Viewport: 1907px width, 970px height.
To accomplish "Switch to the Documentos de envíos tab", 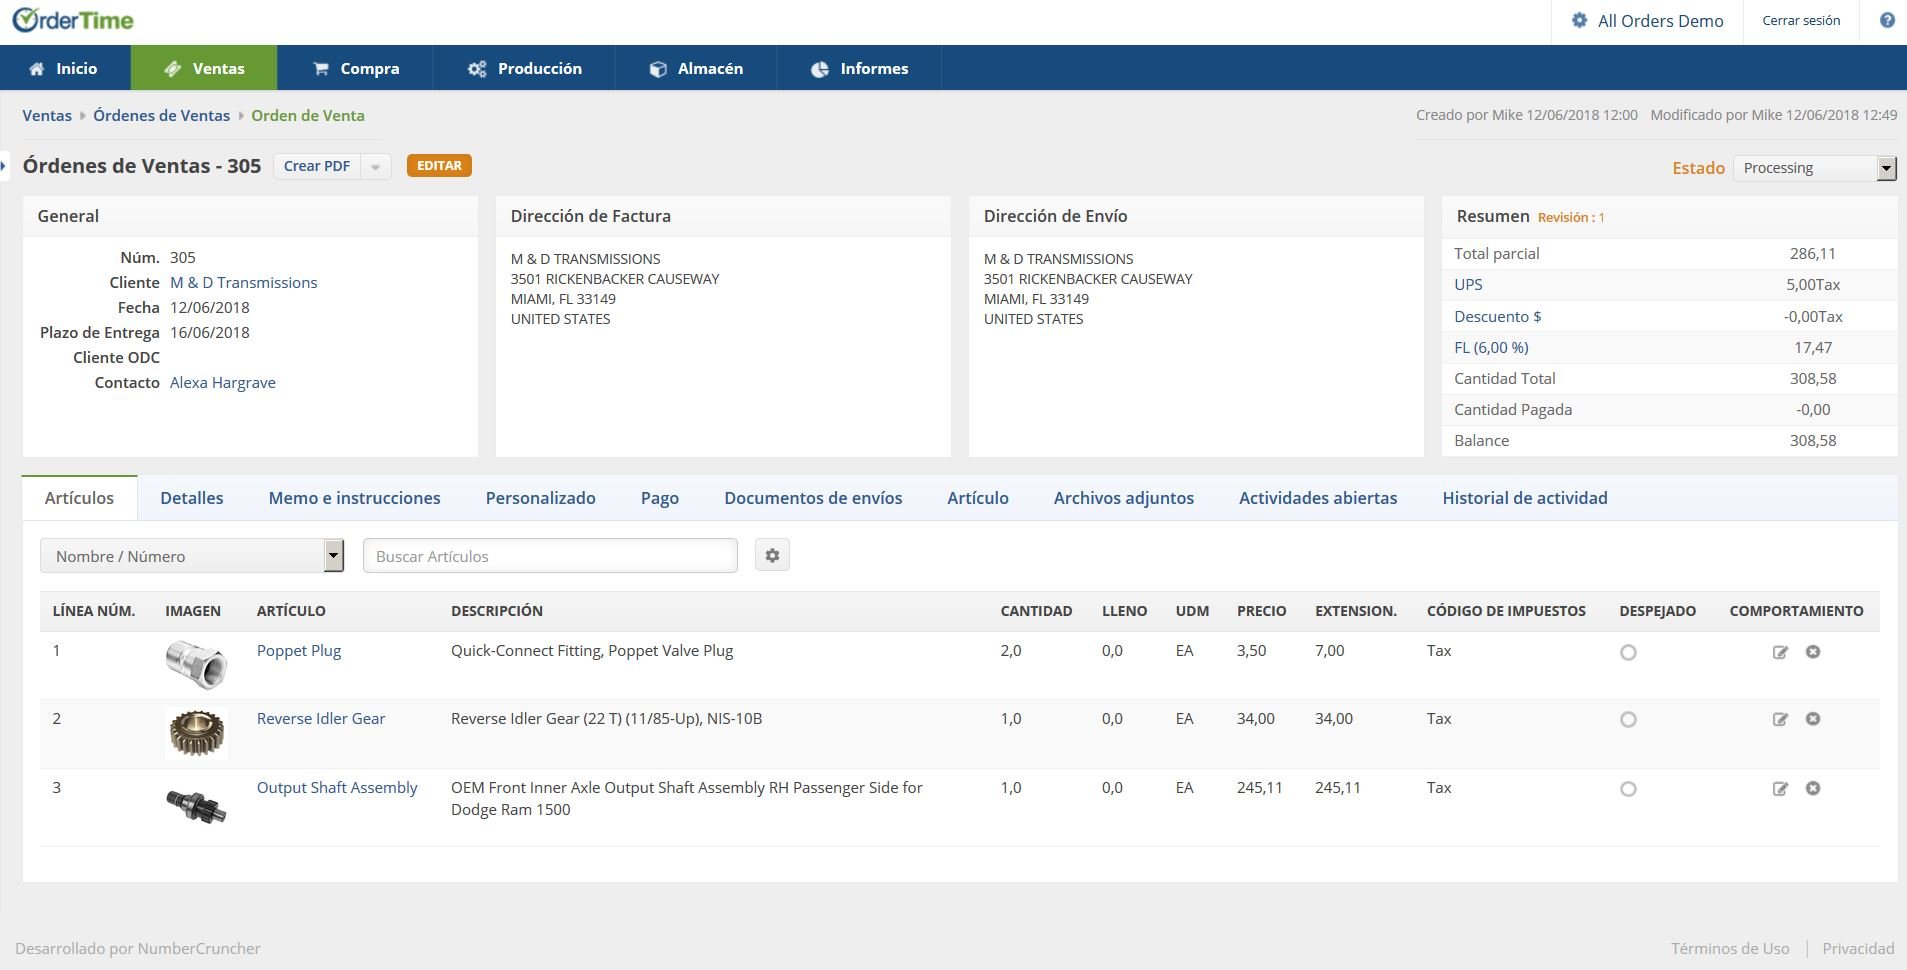I will 813,498.
